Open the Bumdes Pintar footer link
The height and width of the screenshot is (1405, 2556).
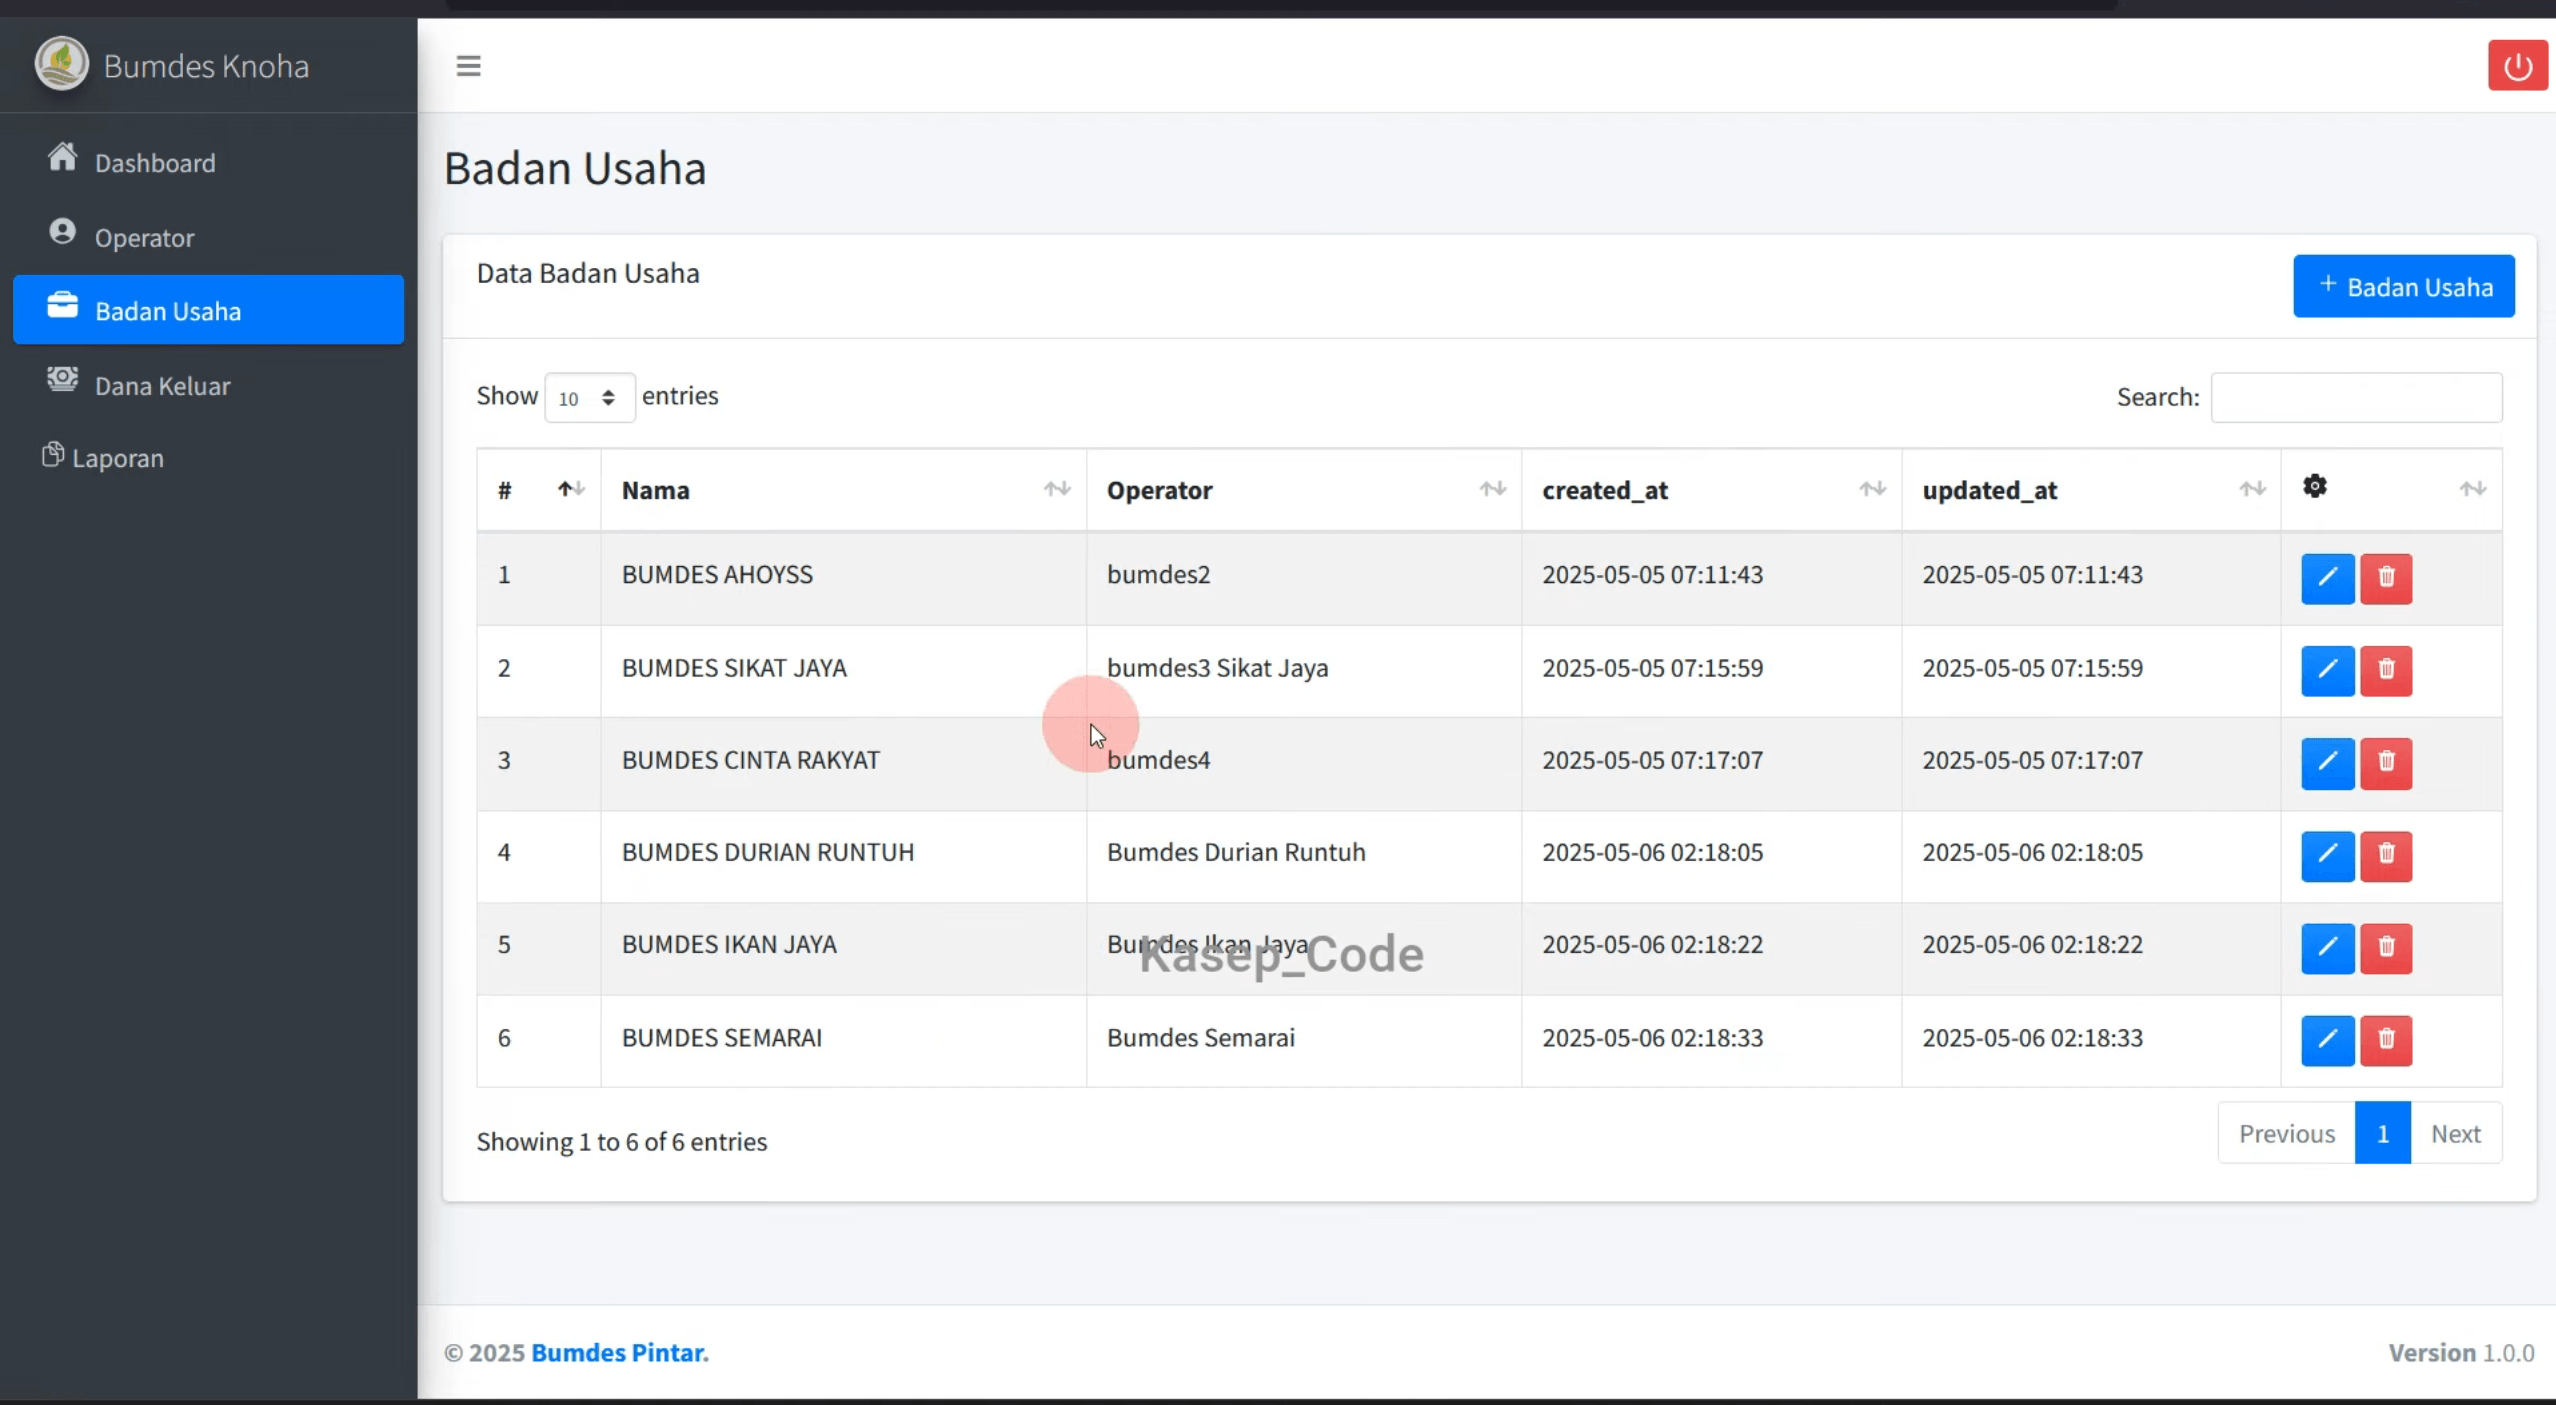pos(619,1352)
